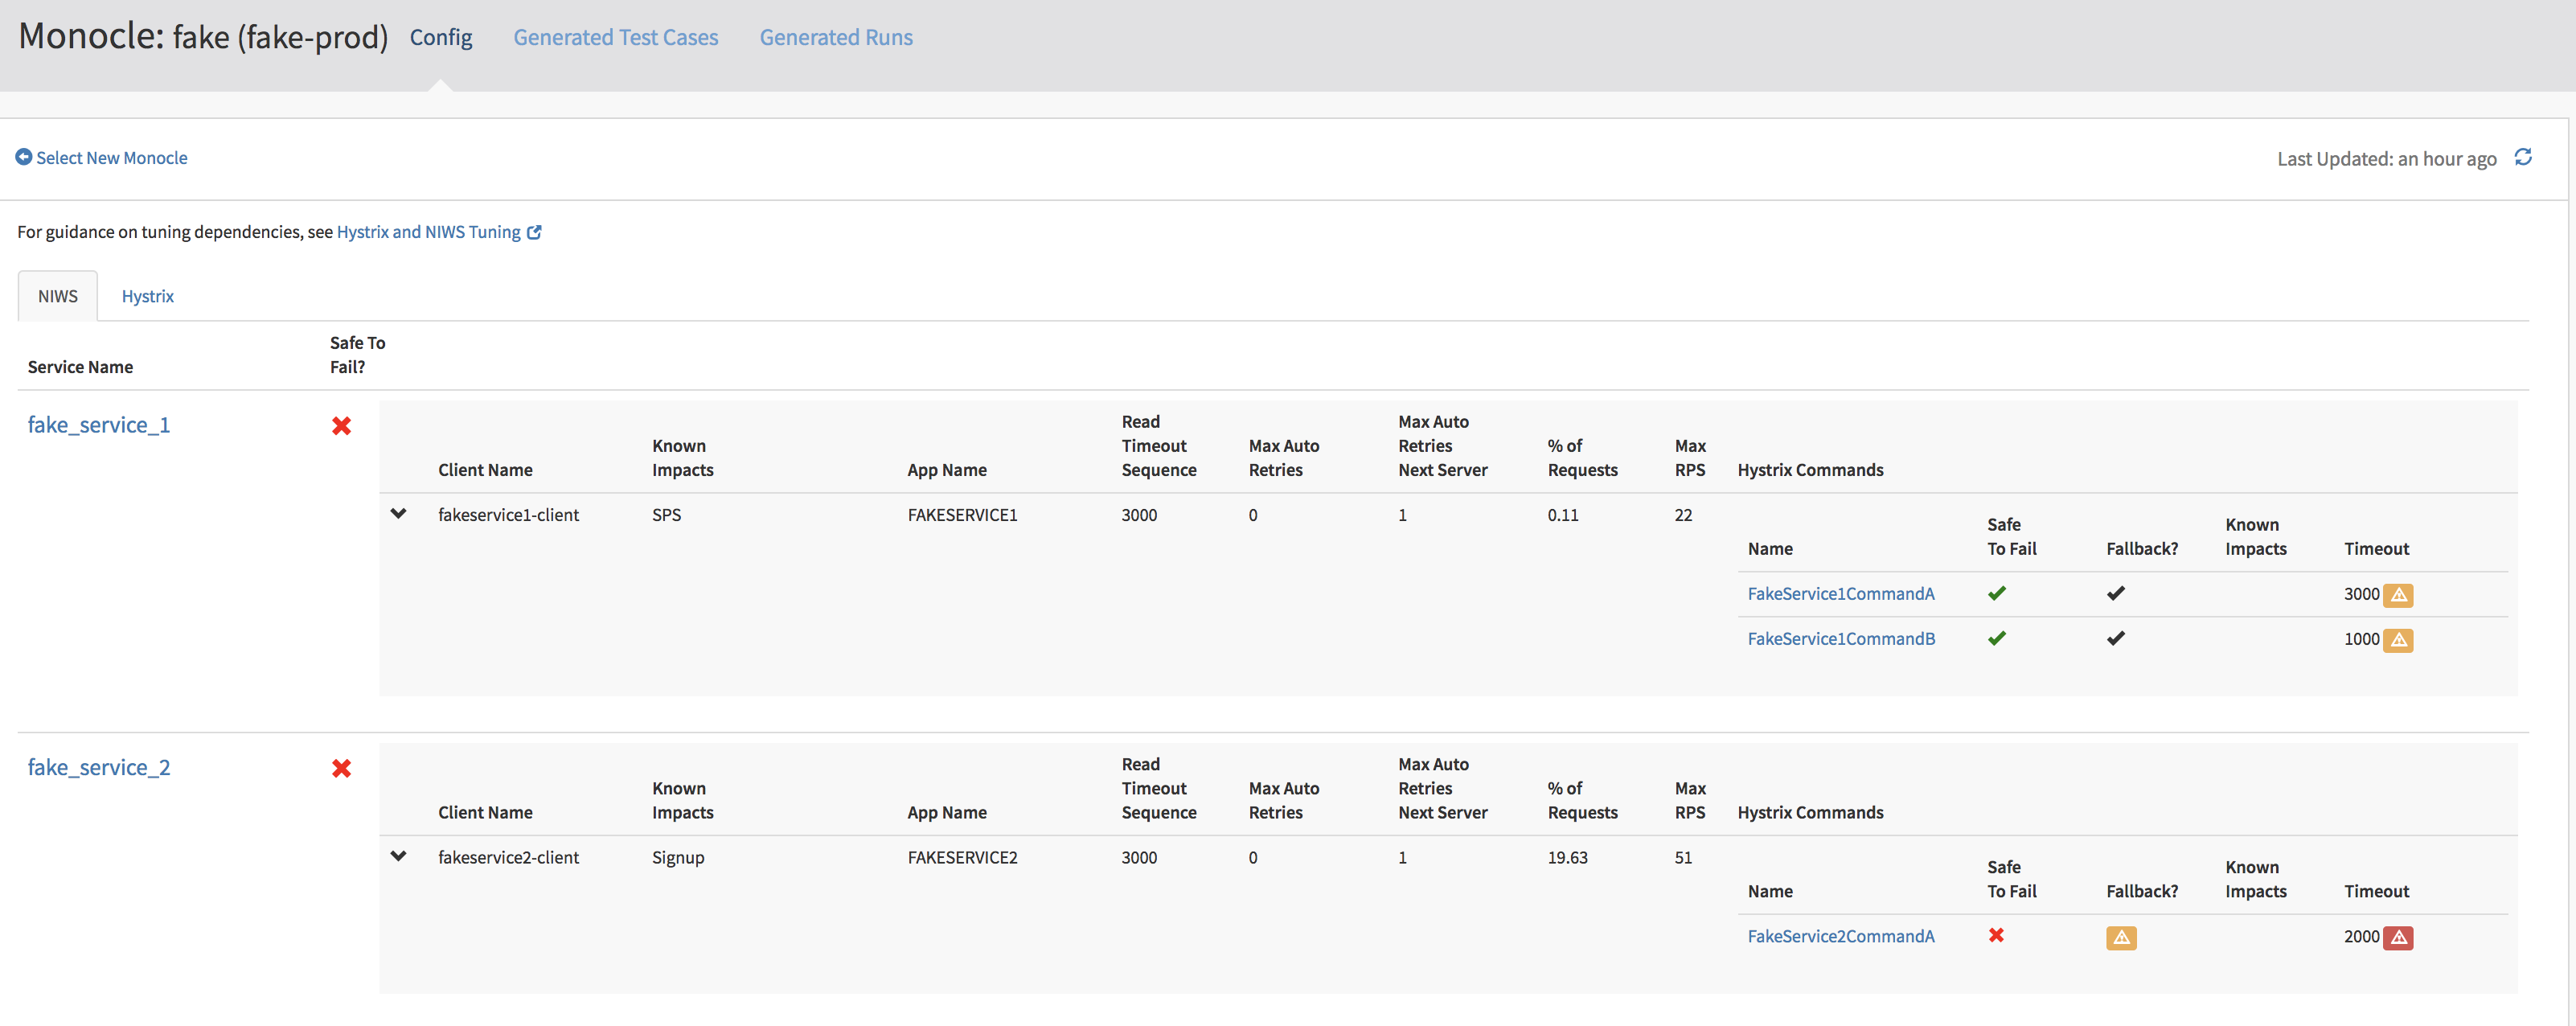The height and width of the screenshot is (1026, 2576).
Task: Open the Hystrix and NIWS Tuning link
Action: 428,232
